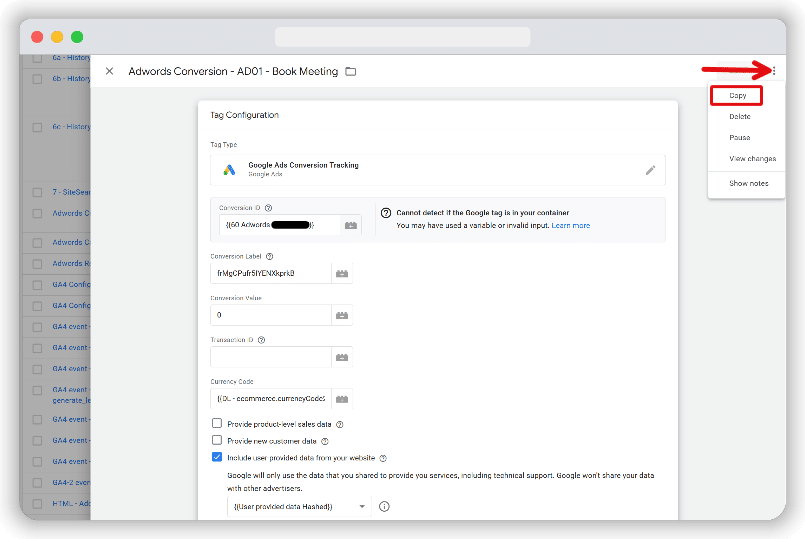
Task: Open variable picker for Conversion ID
Action: pos(351,225)
